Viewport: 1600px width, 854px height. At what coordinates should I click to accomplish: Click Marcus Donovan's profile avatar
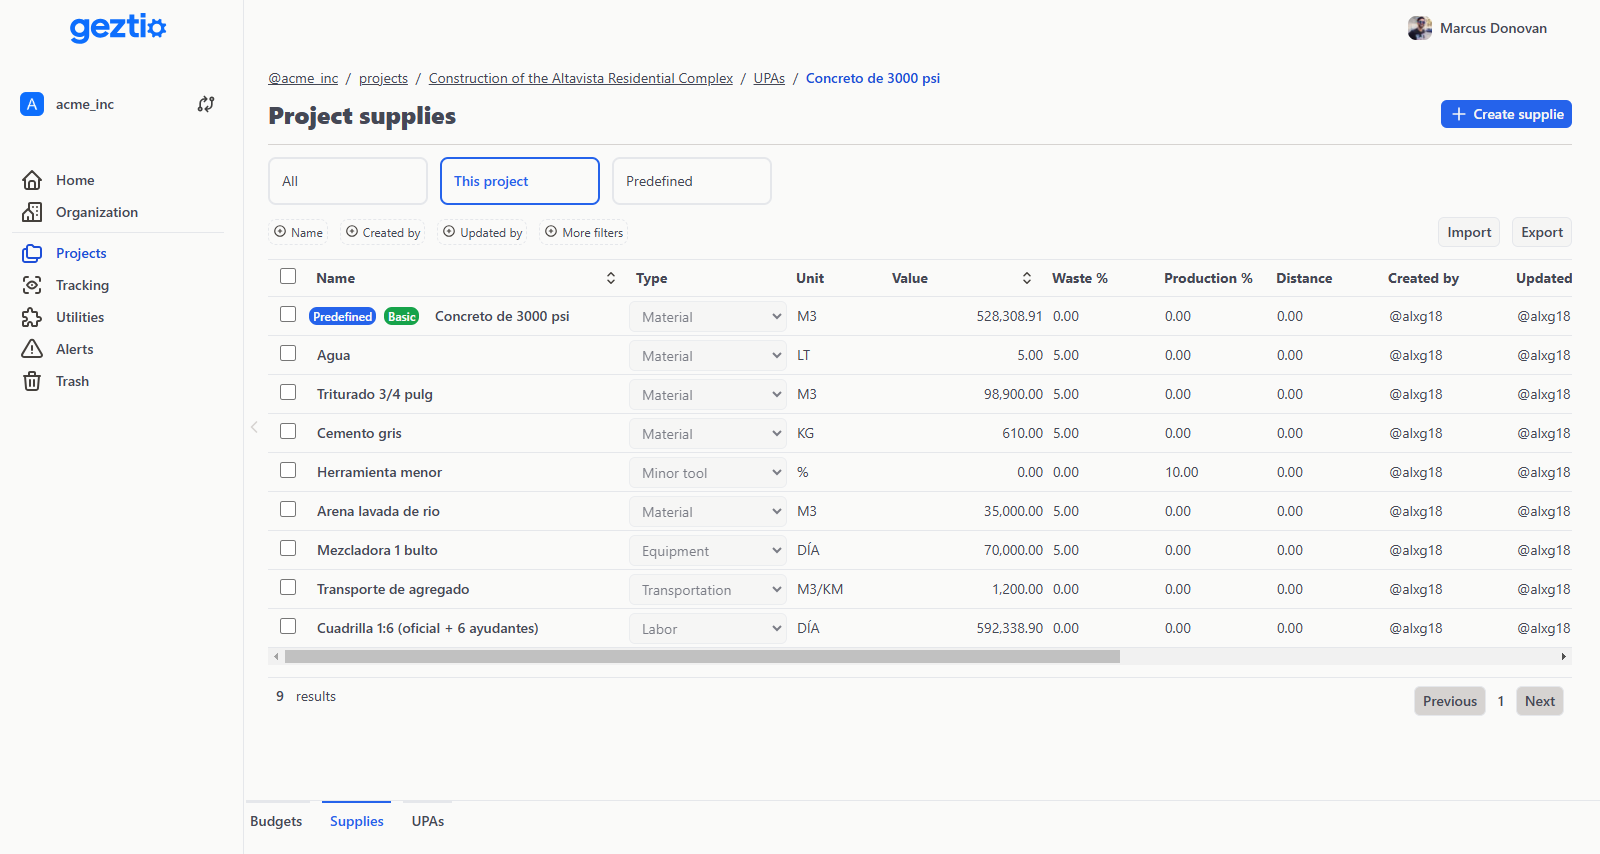[x=1419, y=28]
